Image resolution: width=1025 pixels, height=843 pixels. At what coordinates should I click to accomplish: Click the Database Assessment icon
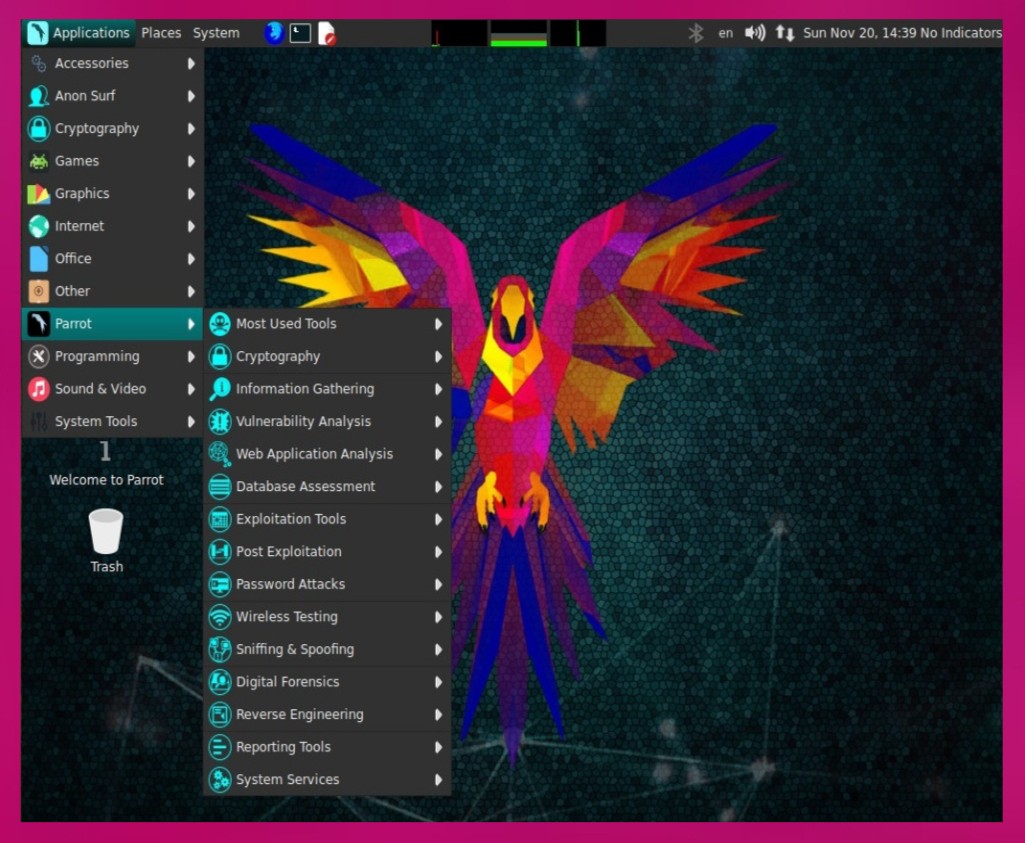220,487
